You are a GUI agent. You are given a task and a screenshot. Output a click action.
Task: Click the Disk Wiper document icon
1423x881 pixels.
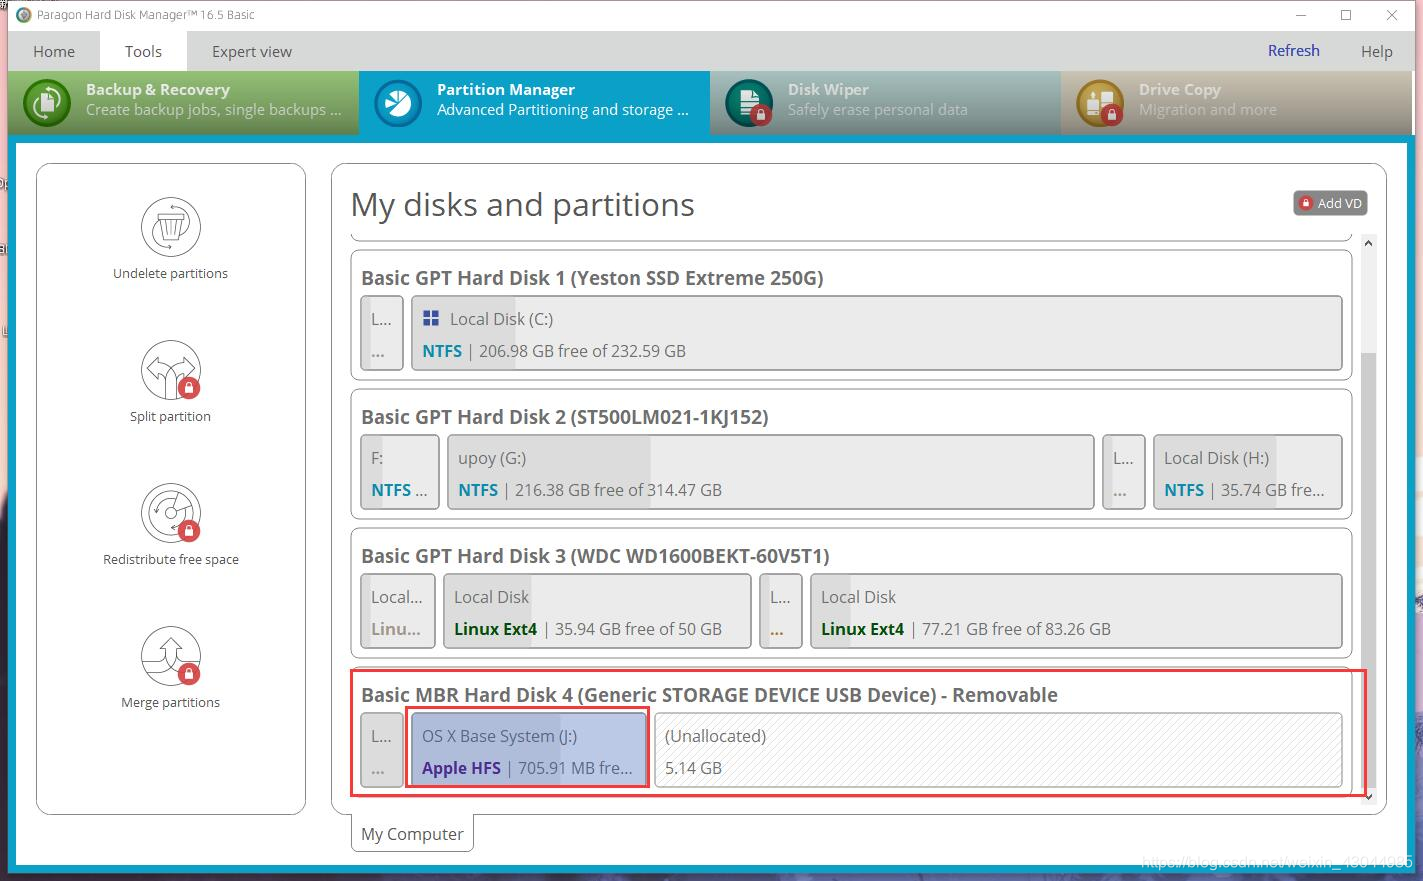click(749, 103)
